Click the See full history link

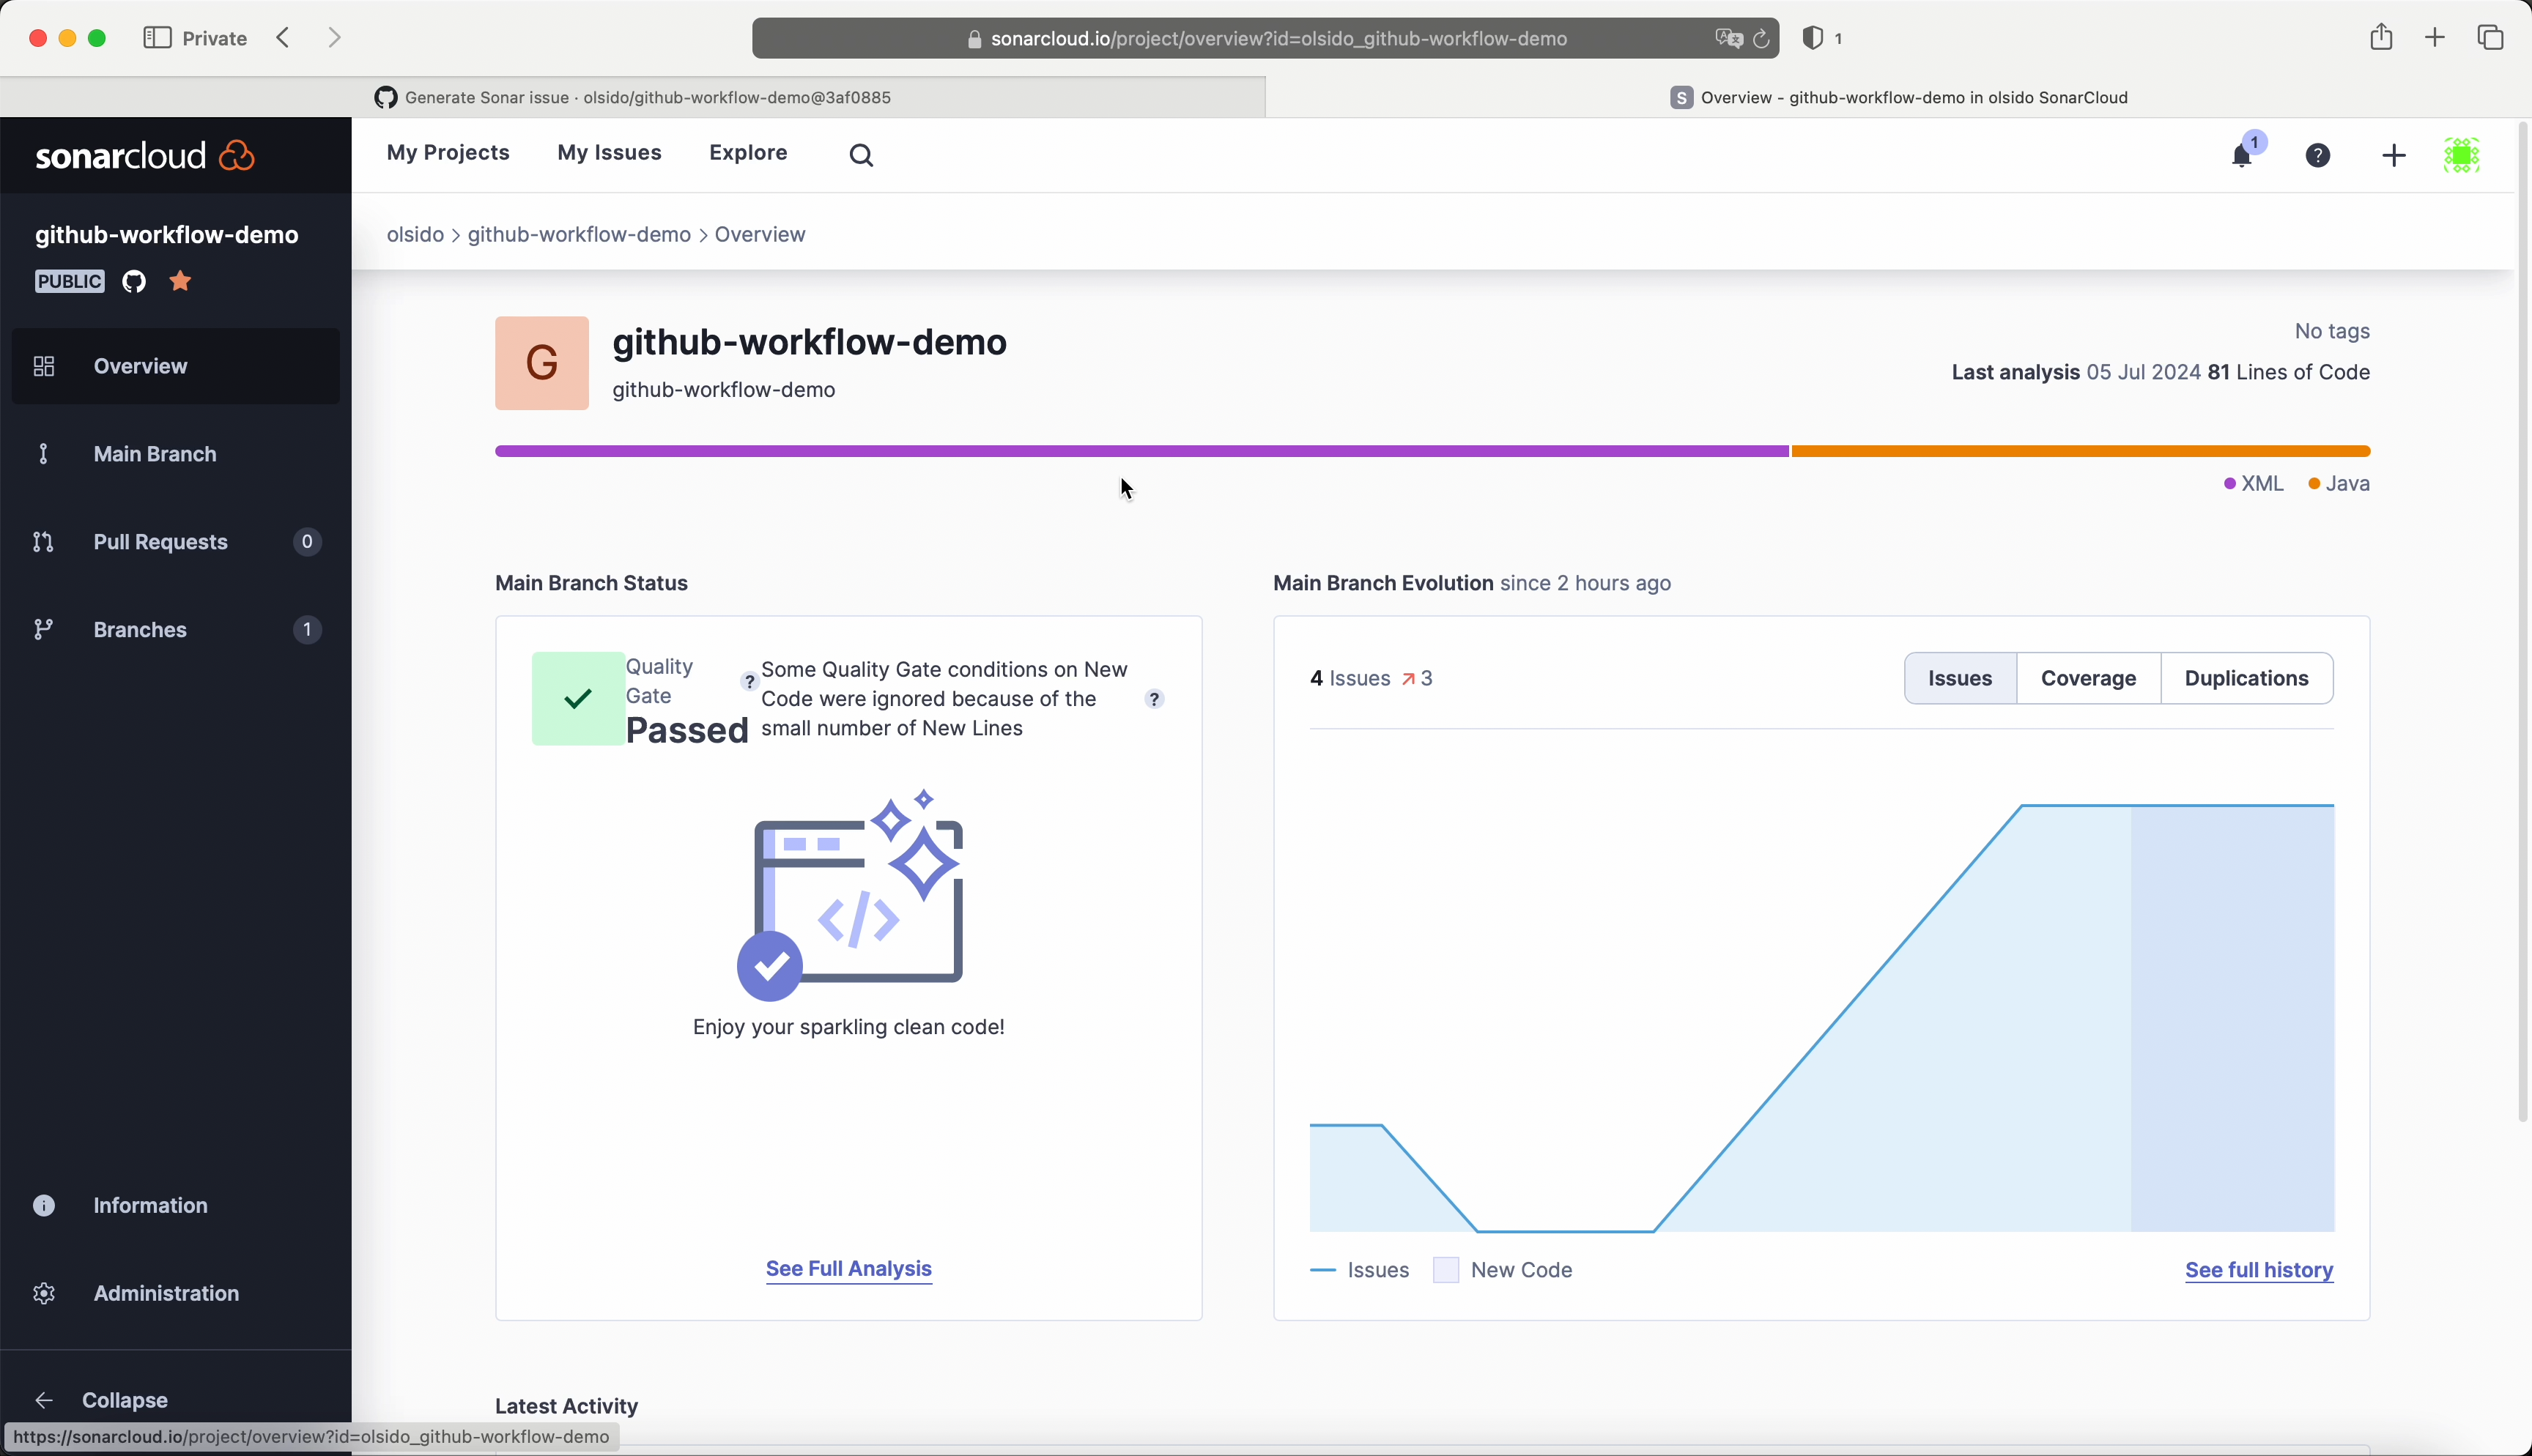click(2258, 1270)
